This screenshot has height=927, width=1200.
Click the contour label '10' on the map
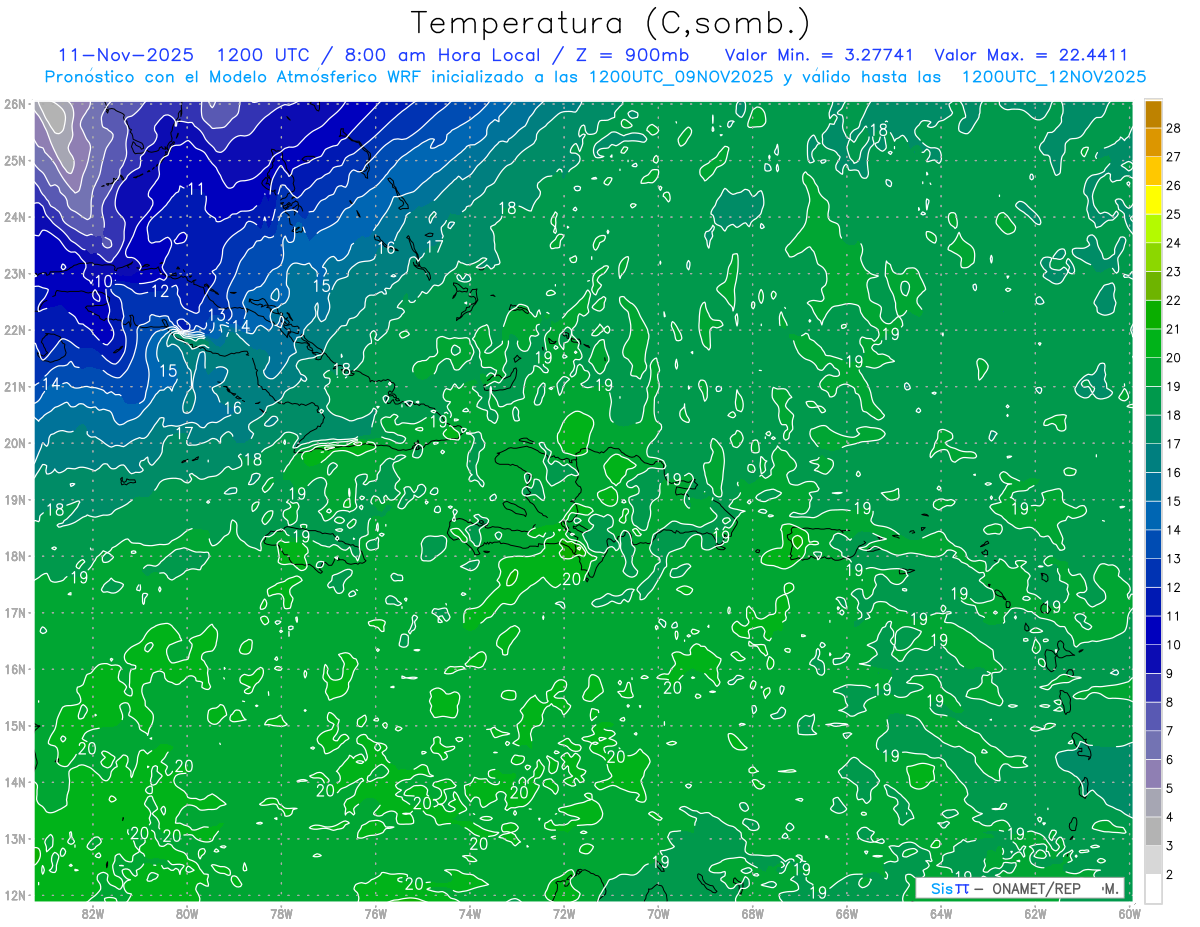(x=103, y=282)
